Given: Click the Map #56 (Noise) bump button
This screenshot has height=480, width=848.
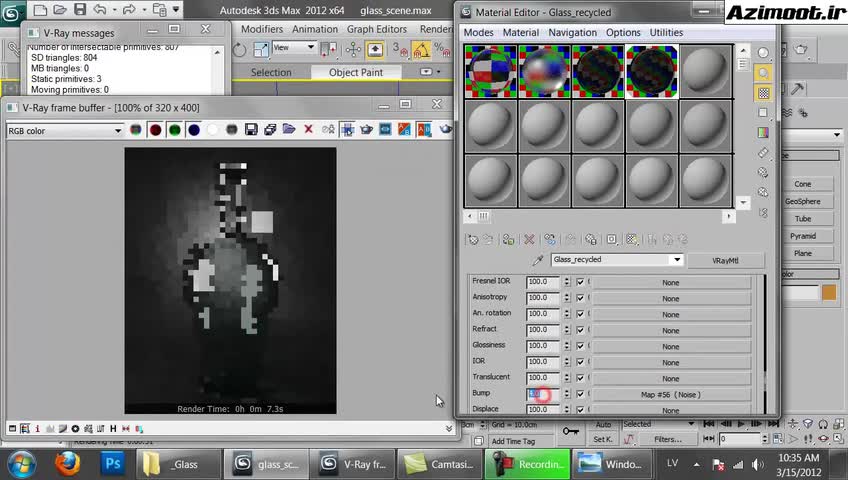Looking at the screenshot, I should [x=670, y=395].
